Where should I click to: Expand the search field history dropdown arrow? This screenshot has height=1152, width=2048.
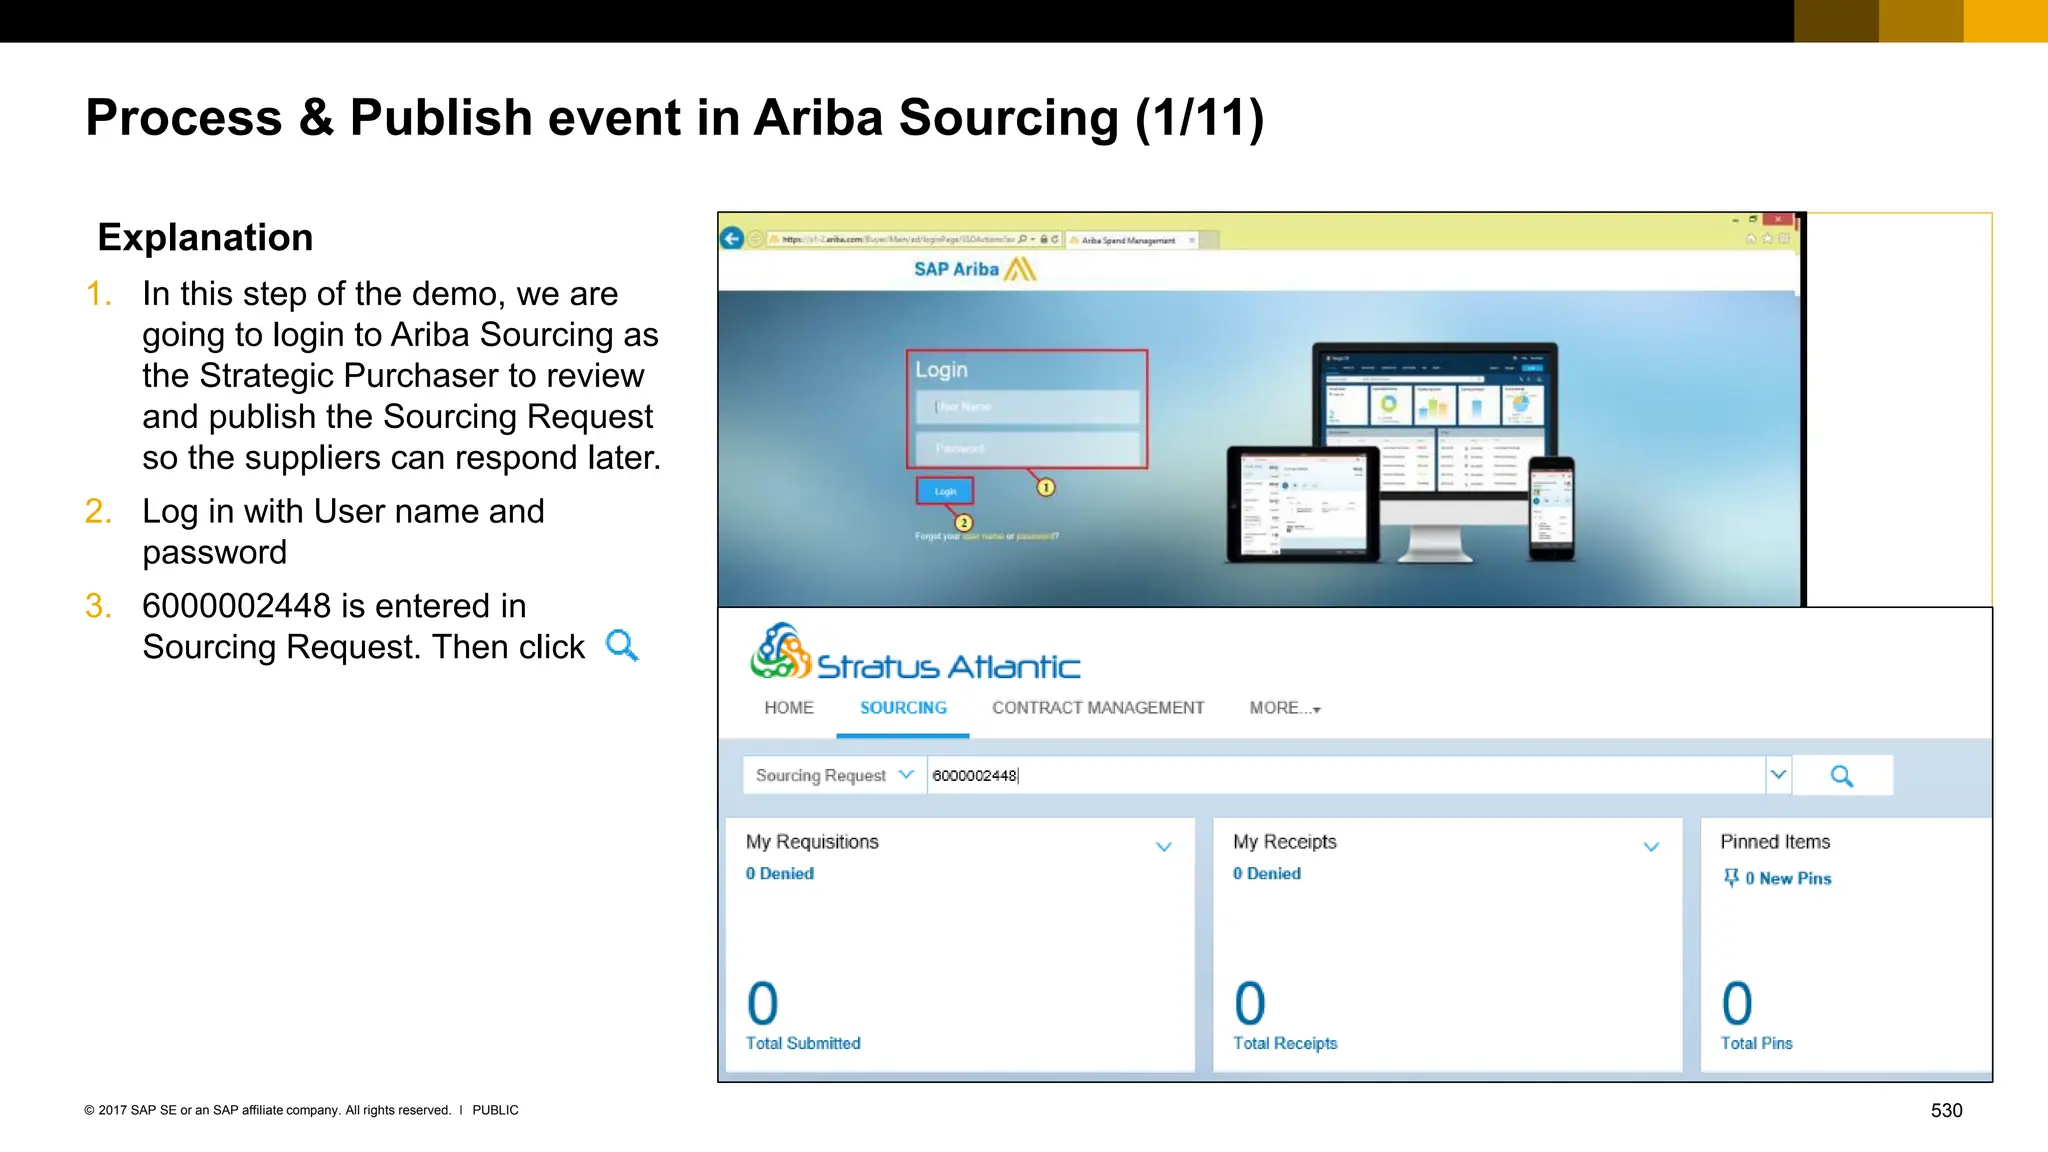tap(1778, 775)
